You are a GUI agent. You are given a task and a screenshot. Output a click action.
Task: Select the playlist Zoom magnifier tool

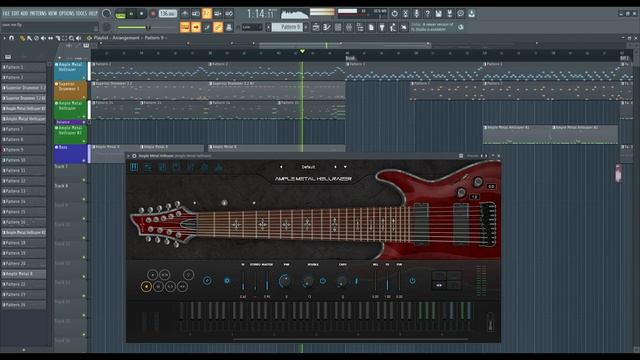pos(72,38)
